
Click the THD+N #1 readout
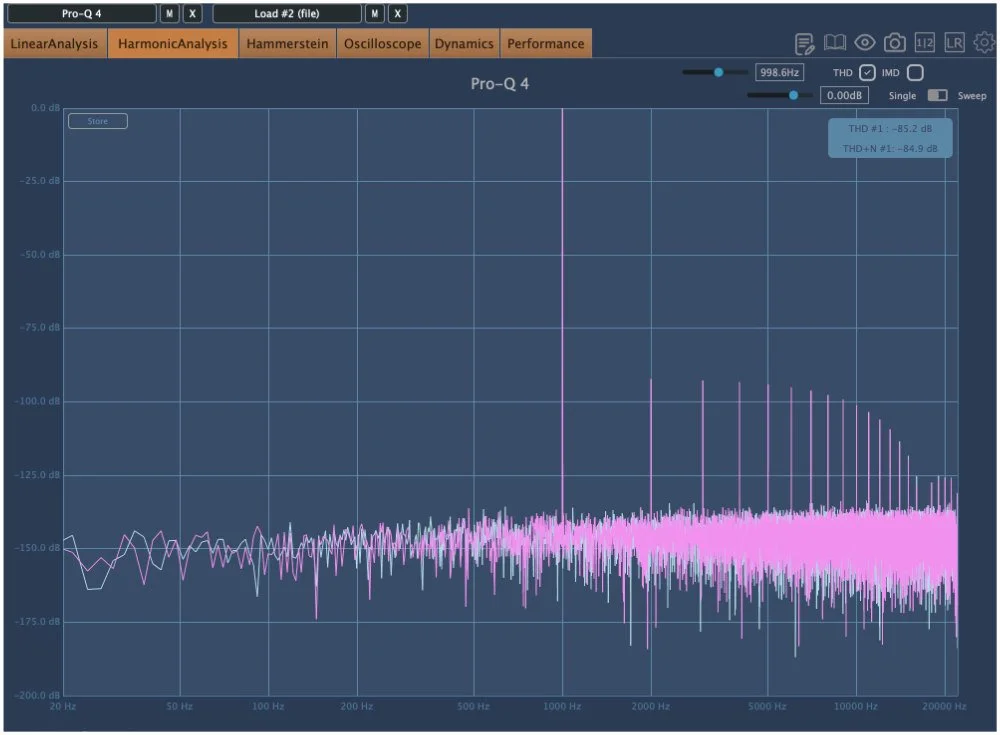890,149
